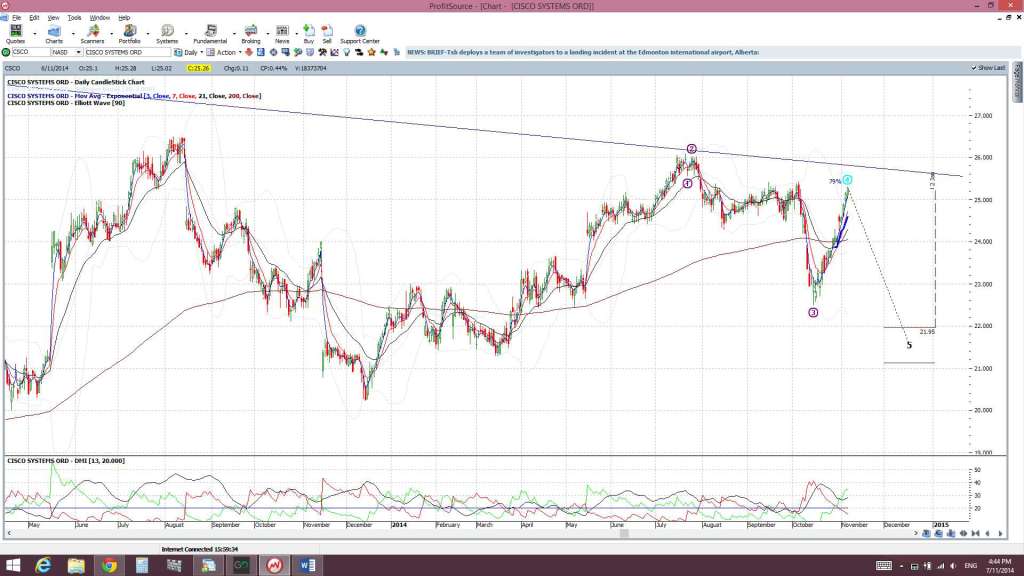
Task: Click the Daily CandleStick Chart title
Action: click(76, 82)
